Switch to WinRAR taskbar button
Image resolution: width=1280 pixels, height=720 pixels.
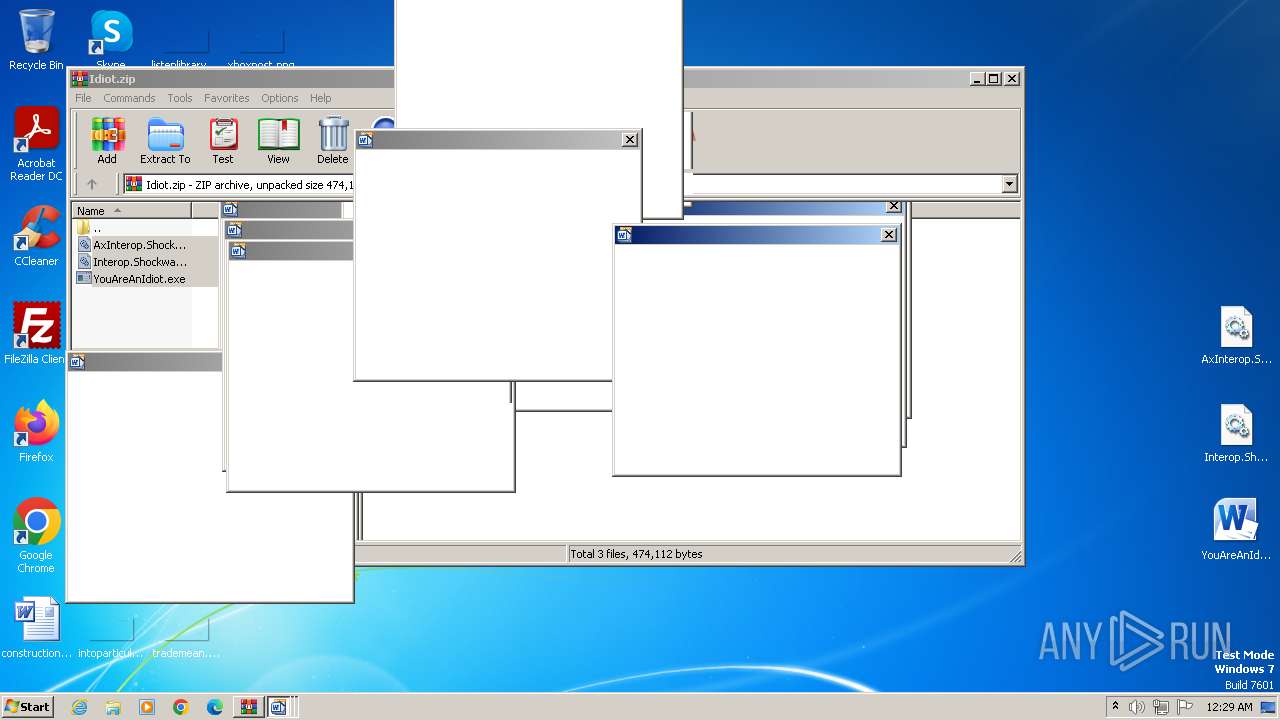point(248,707)
